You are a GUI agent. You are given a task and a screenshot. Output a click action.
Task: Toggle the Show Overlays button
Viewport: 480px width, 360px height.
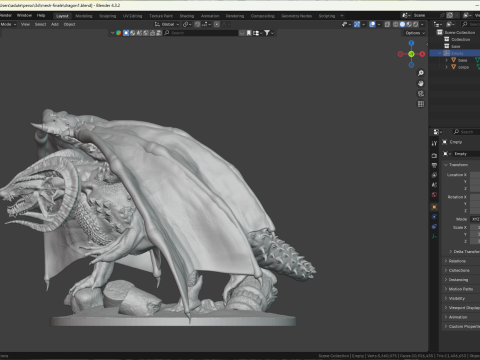pyautogui.click(x=372, y=24)
